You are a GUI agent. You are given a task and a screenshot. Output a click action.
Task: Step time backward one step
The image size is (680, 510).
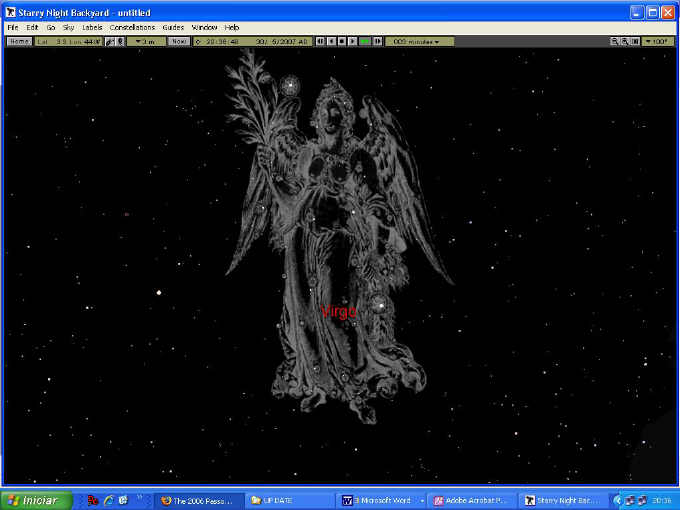click(x=320, y=41)
